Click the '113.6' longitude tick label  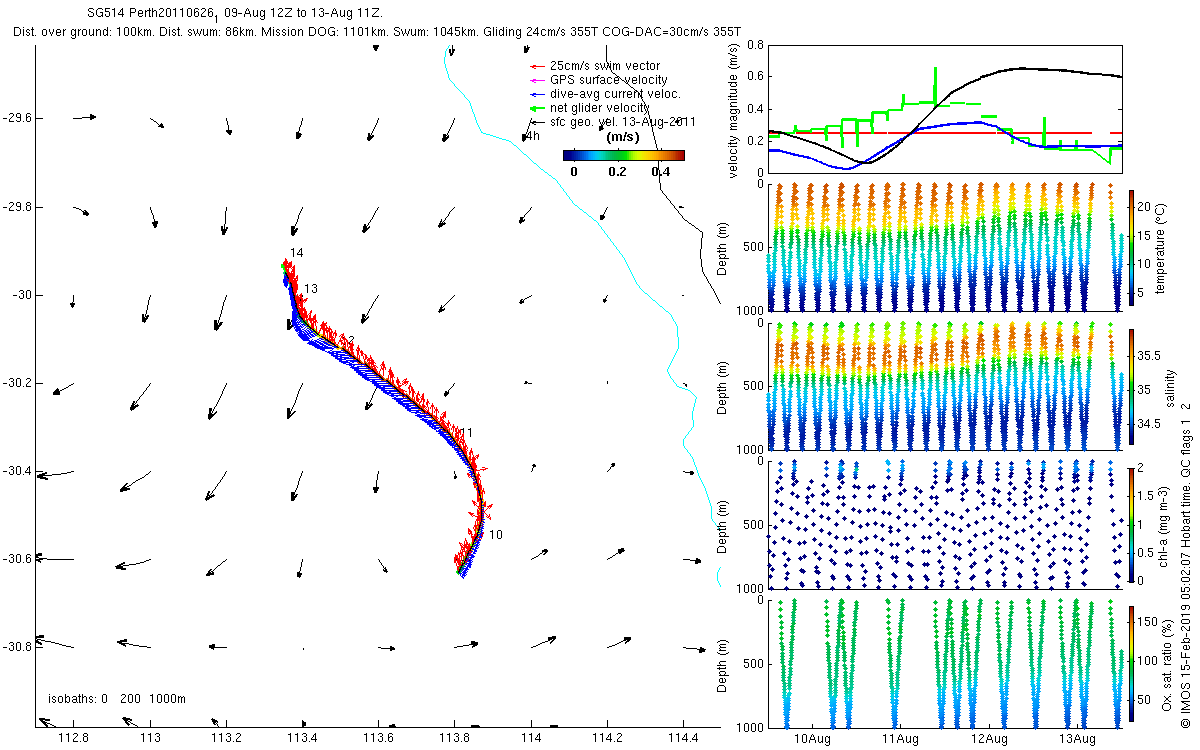pyautogui.click(x=378, y=738)
